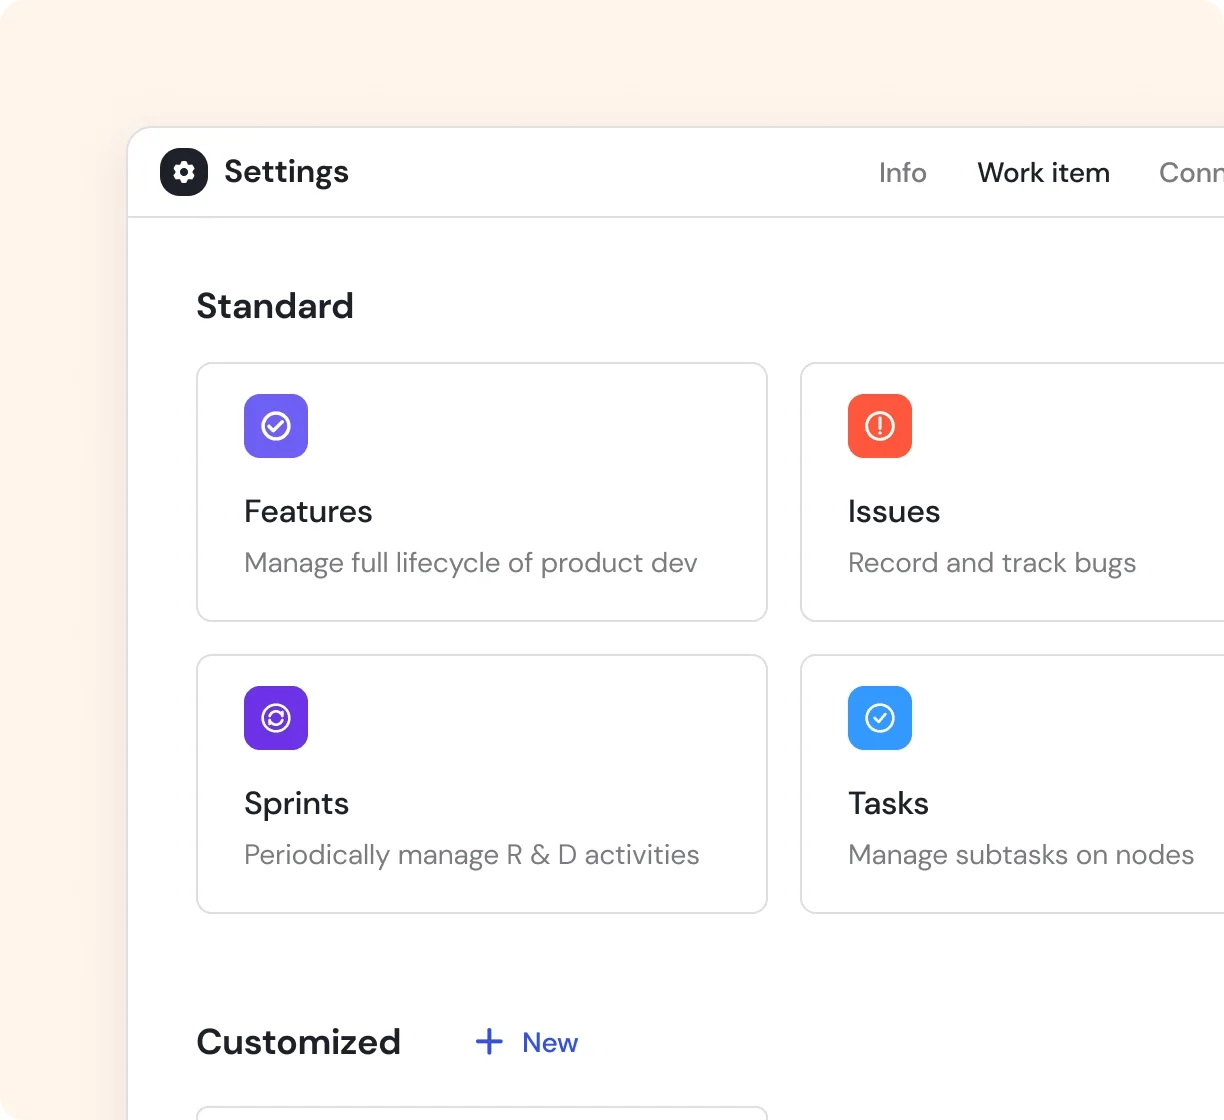Click the Sprints refresh cycle icon
This screenshot has width=1224, height=1120.
click(x=276, y=718)
